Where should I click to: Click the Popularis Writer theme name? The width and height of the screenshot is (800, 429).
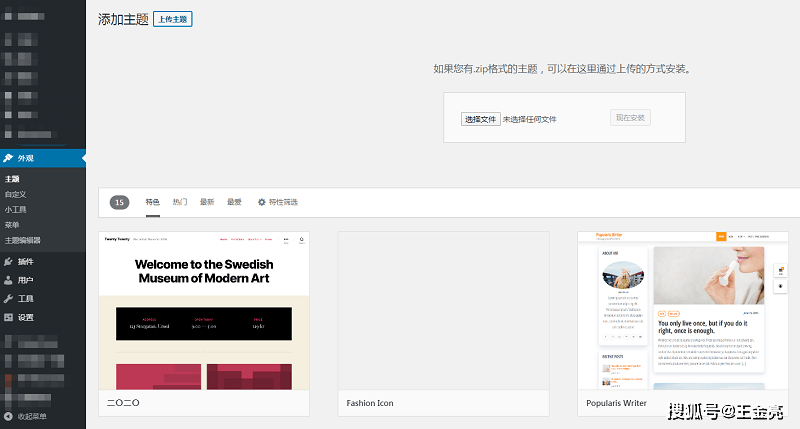tap(616, 403)
